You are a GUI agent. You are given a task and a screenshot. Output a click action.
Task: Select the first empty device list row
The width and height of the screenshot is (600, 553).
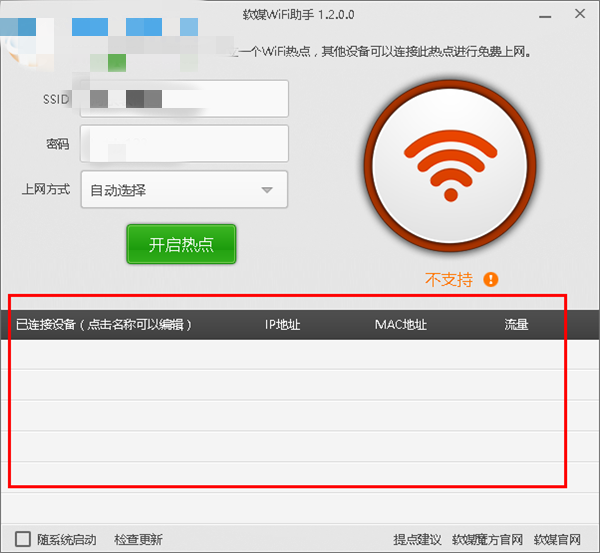click(x=300, y=354)
